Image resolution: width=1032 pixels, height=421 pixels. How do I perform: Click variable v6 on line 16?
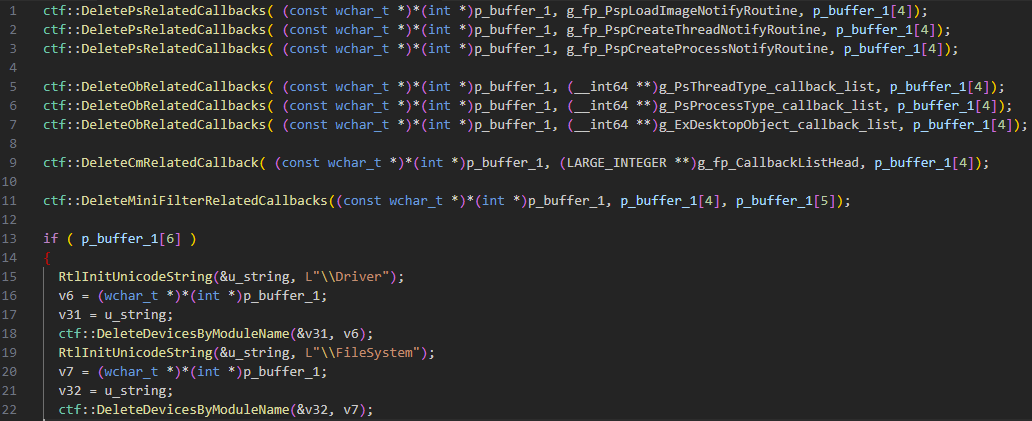66,296
